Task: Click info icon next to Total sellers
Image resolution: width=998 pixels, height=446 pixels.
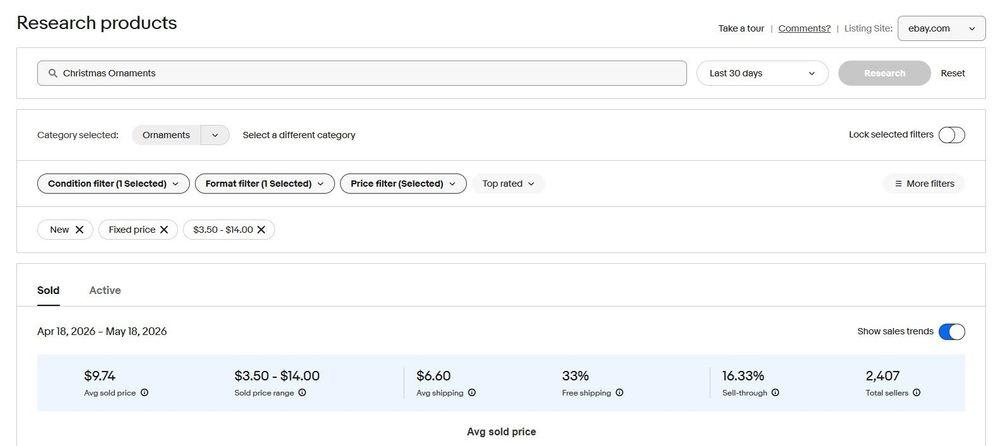Action: (917, 393)
